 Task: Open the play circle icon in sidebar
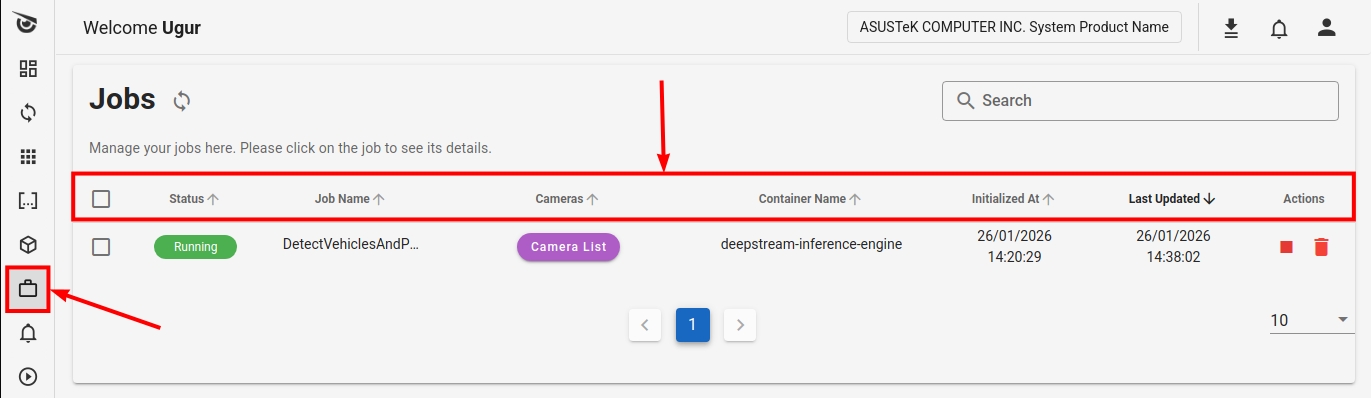pyautogui.click(x=28, y=377)
